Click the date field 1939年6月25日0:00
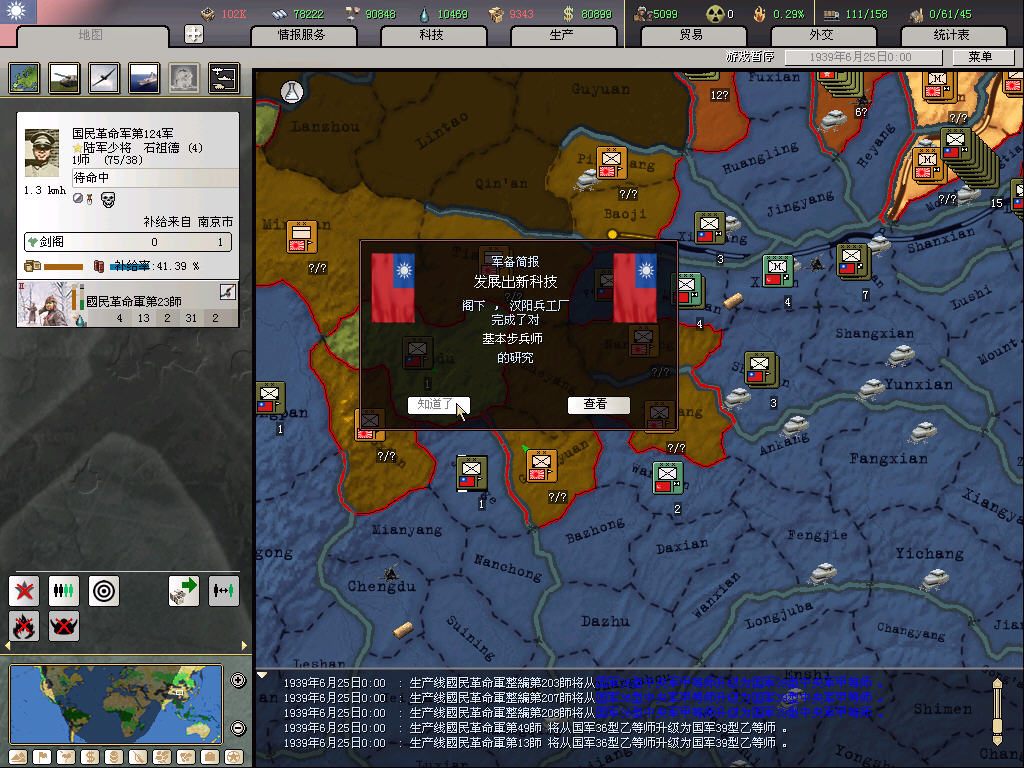The image size is (1024, 768). pos(863,57)
